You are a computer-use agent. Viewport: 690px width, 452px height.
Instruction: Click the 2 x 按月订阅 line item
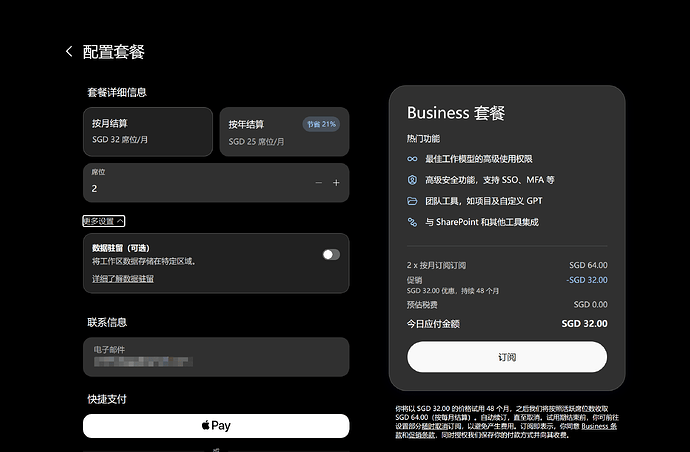click(436, 265)
